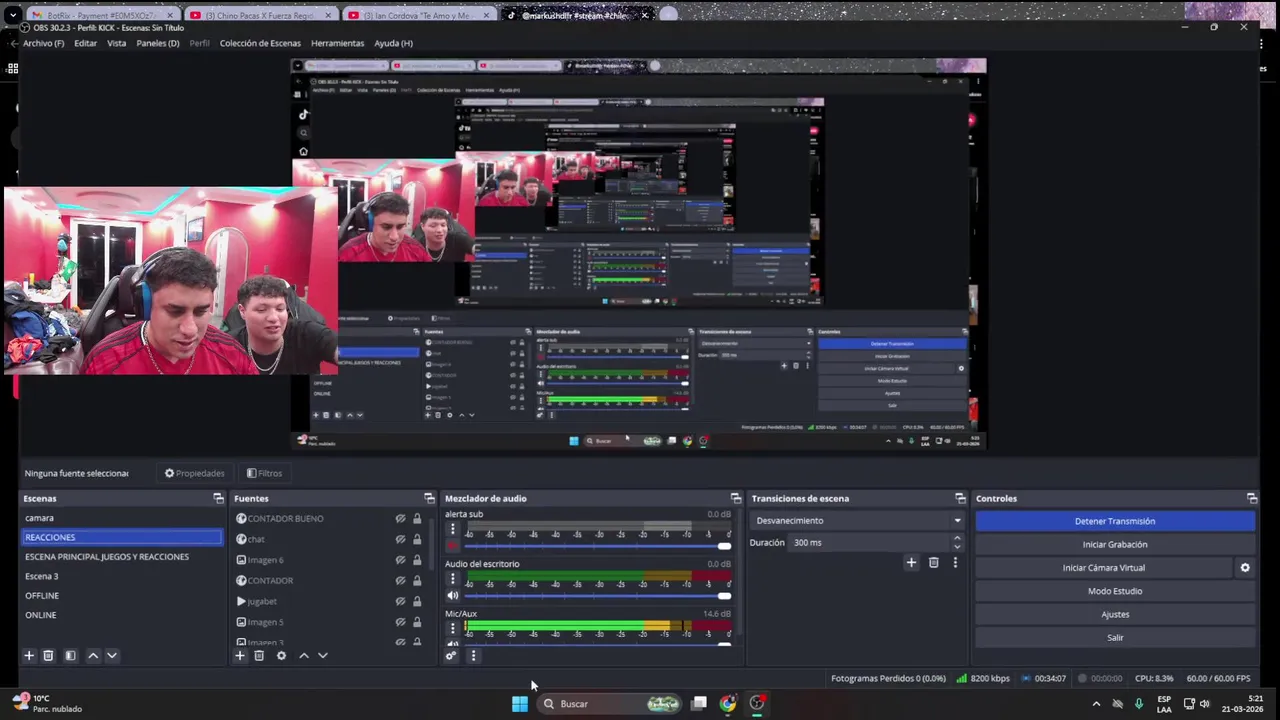
Task: Open Editar menu
Action: pyautogui.click(x=85, y=43)
